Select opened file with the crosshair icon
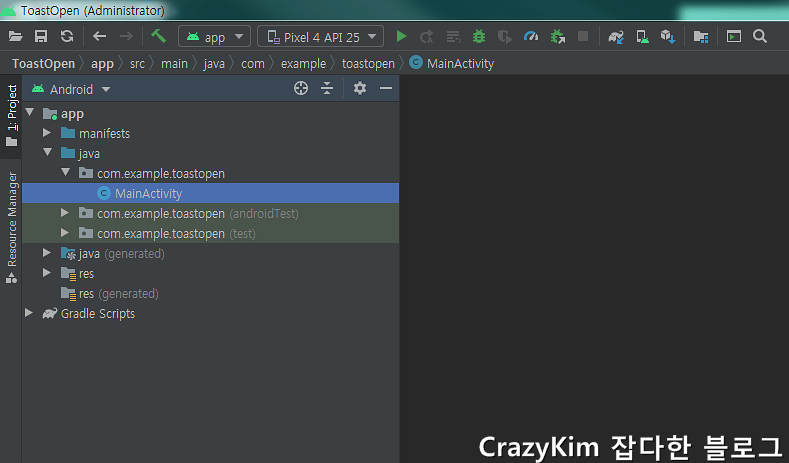789x463 pixels. click(x=301, y=88)
